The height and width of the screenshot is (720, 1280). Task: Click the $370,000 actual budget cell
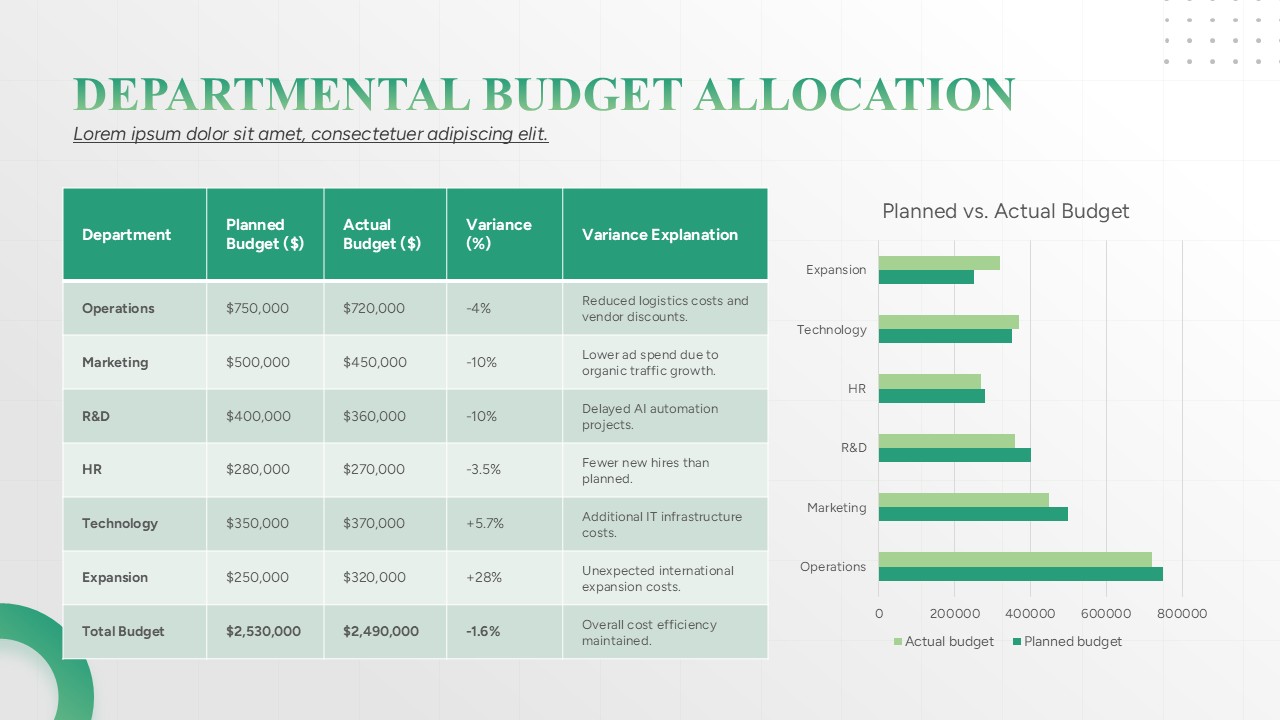[x=385, y=524]
